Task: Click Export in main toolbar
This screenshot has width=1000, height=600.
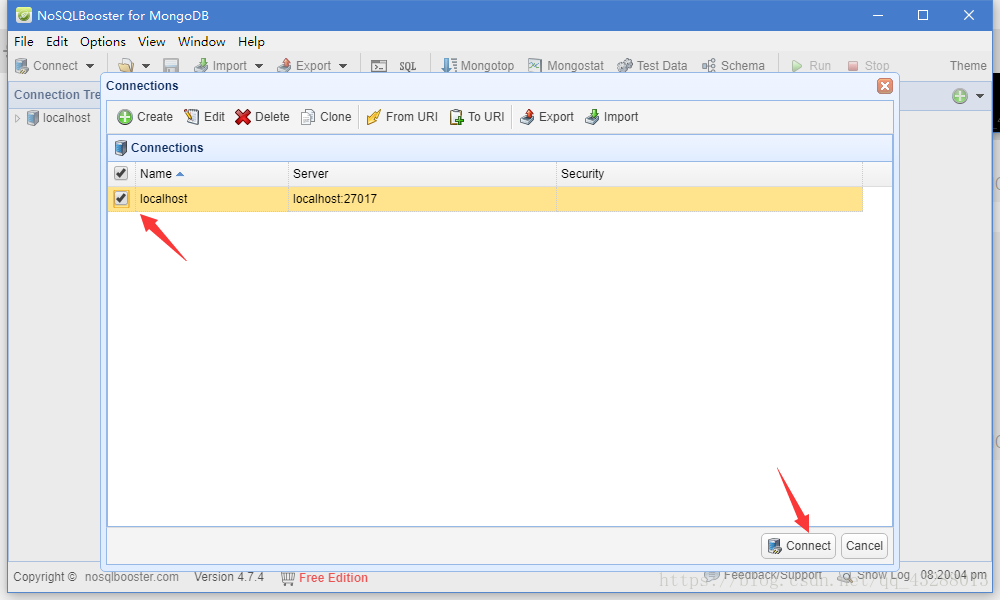Action: 304,66
